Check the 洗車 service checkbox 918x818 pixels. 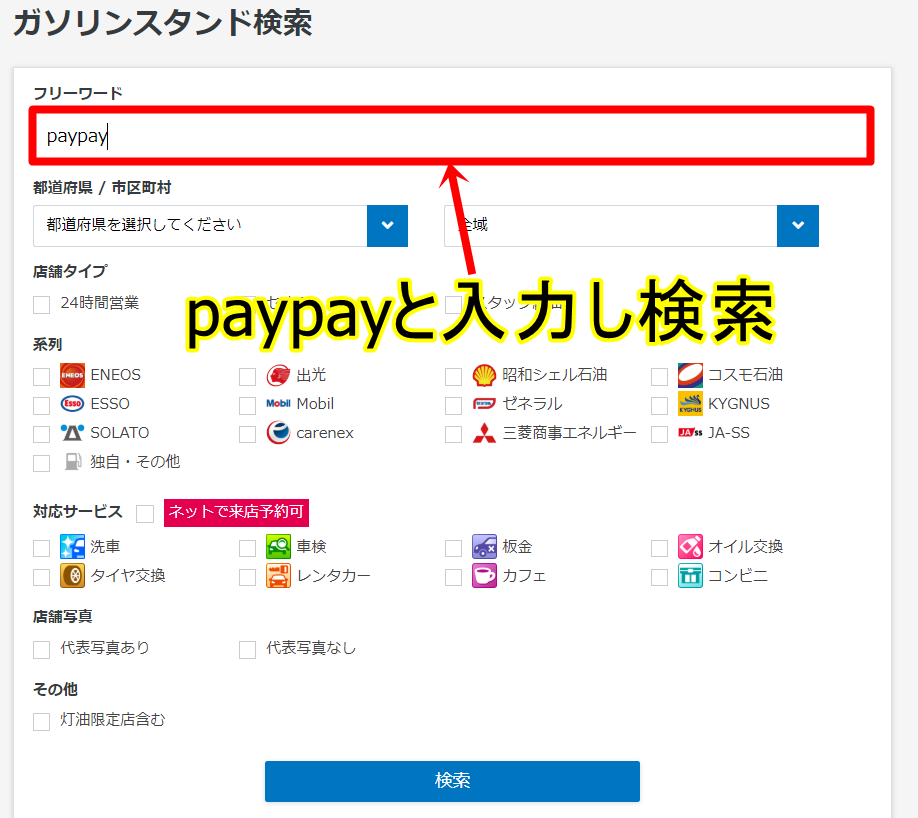point(42,548)
